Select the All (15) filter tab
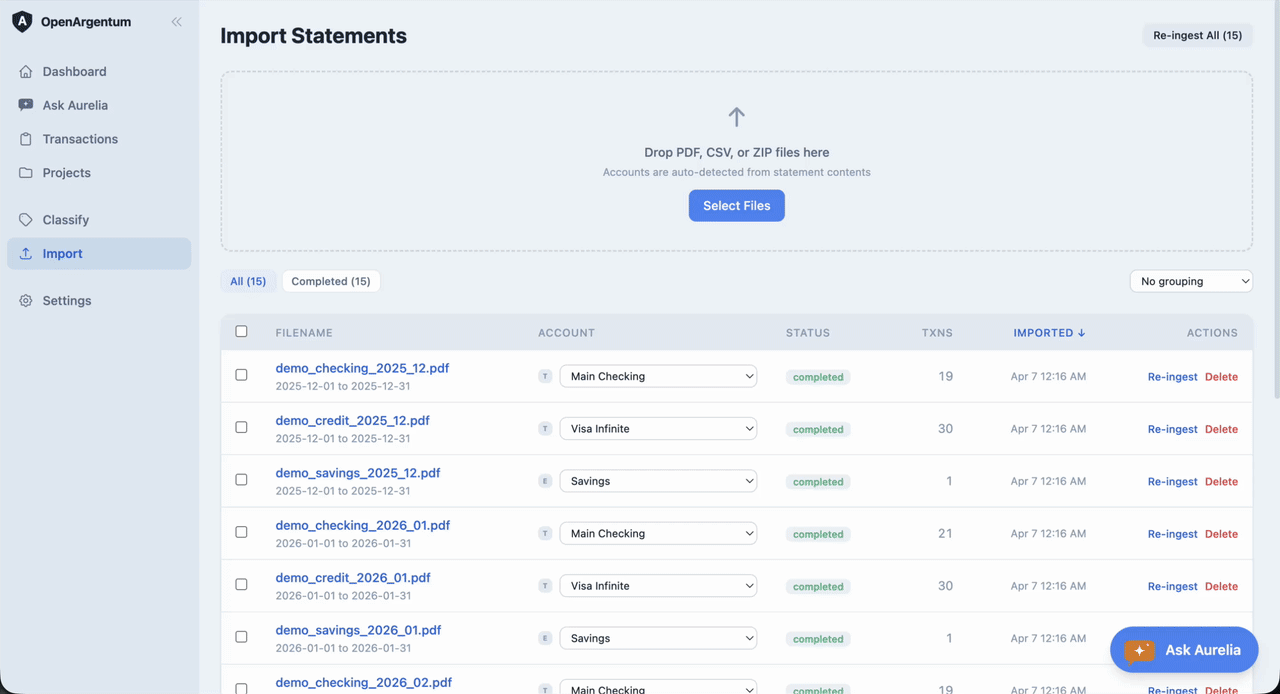The width and height of the screenshot is (1280, 694). [x=248, y=281]
